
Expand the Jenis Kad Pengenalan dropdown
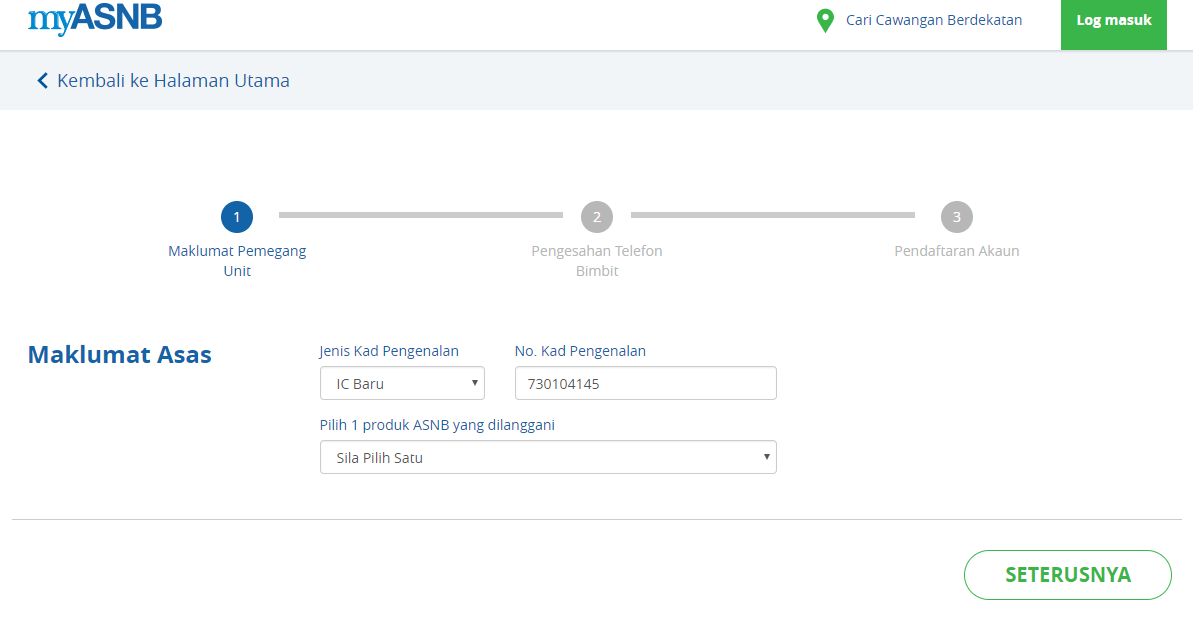coord(402,383)
